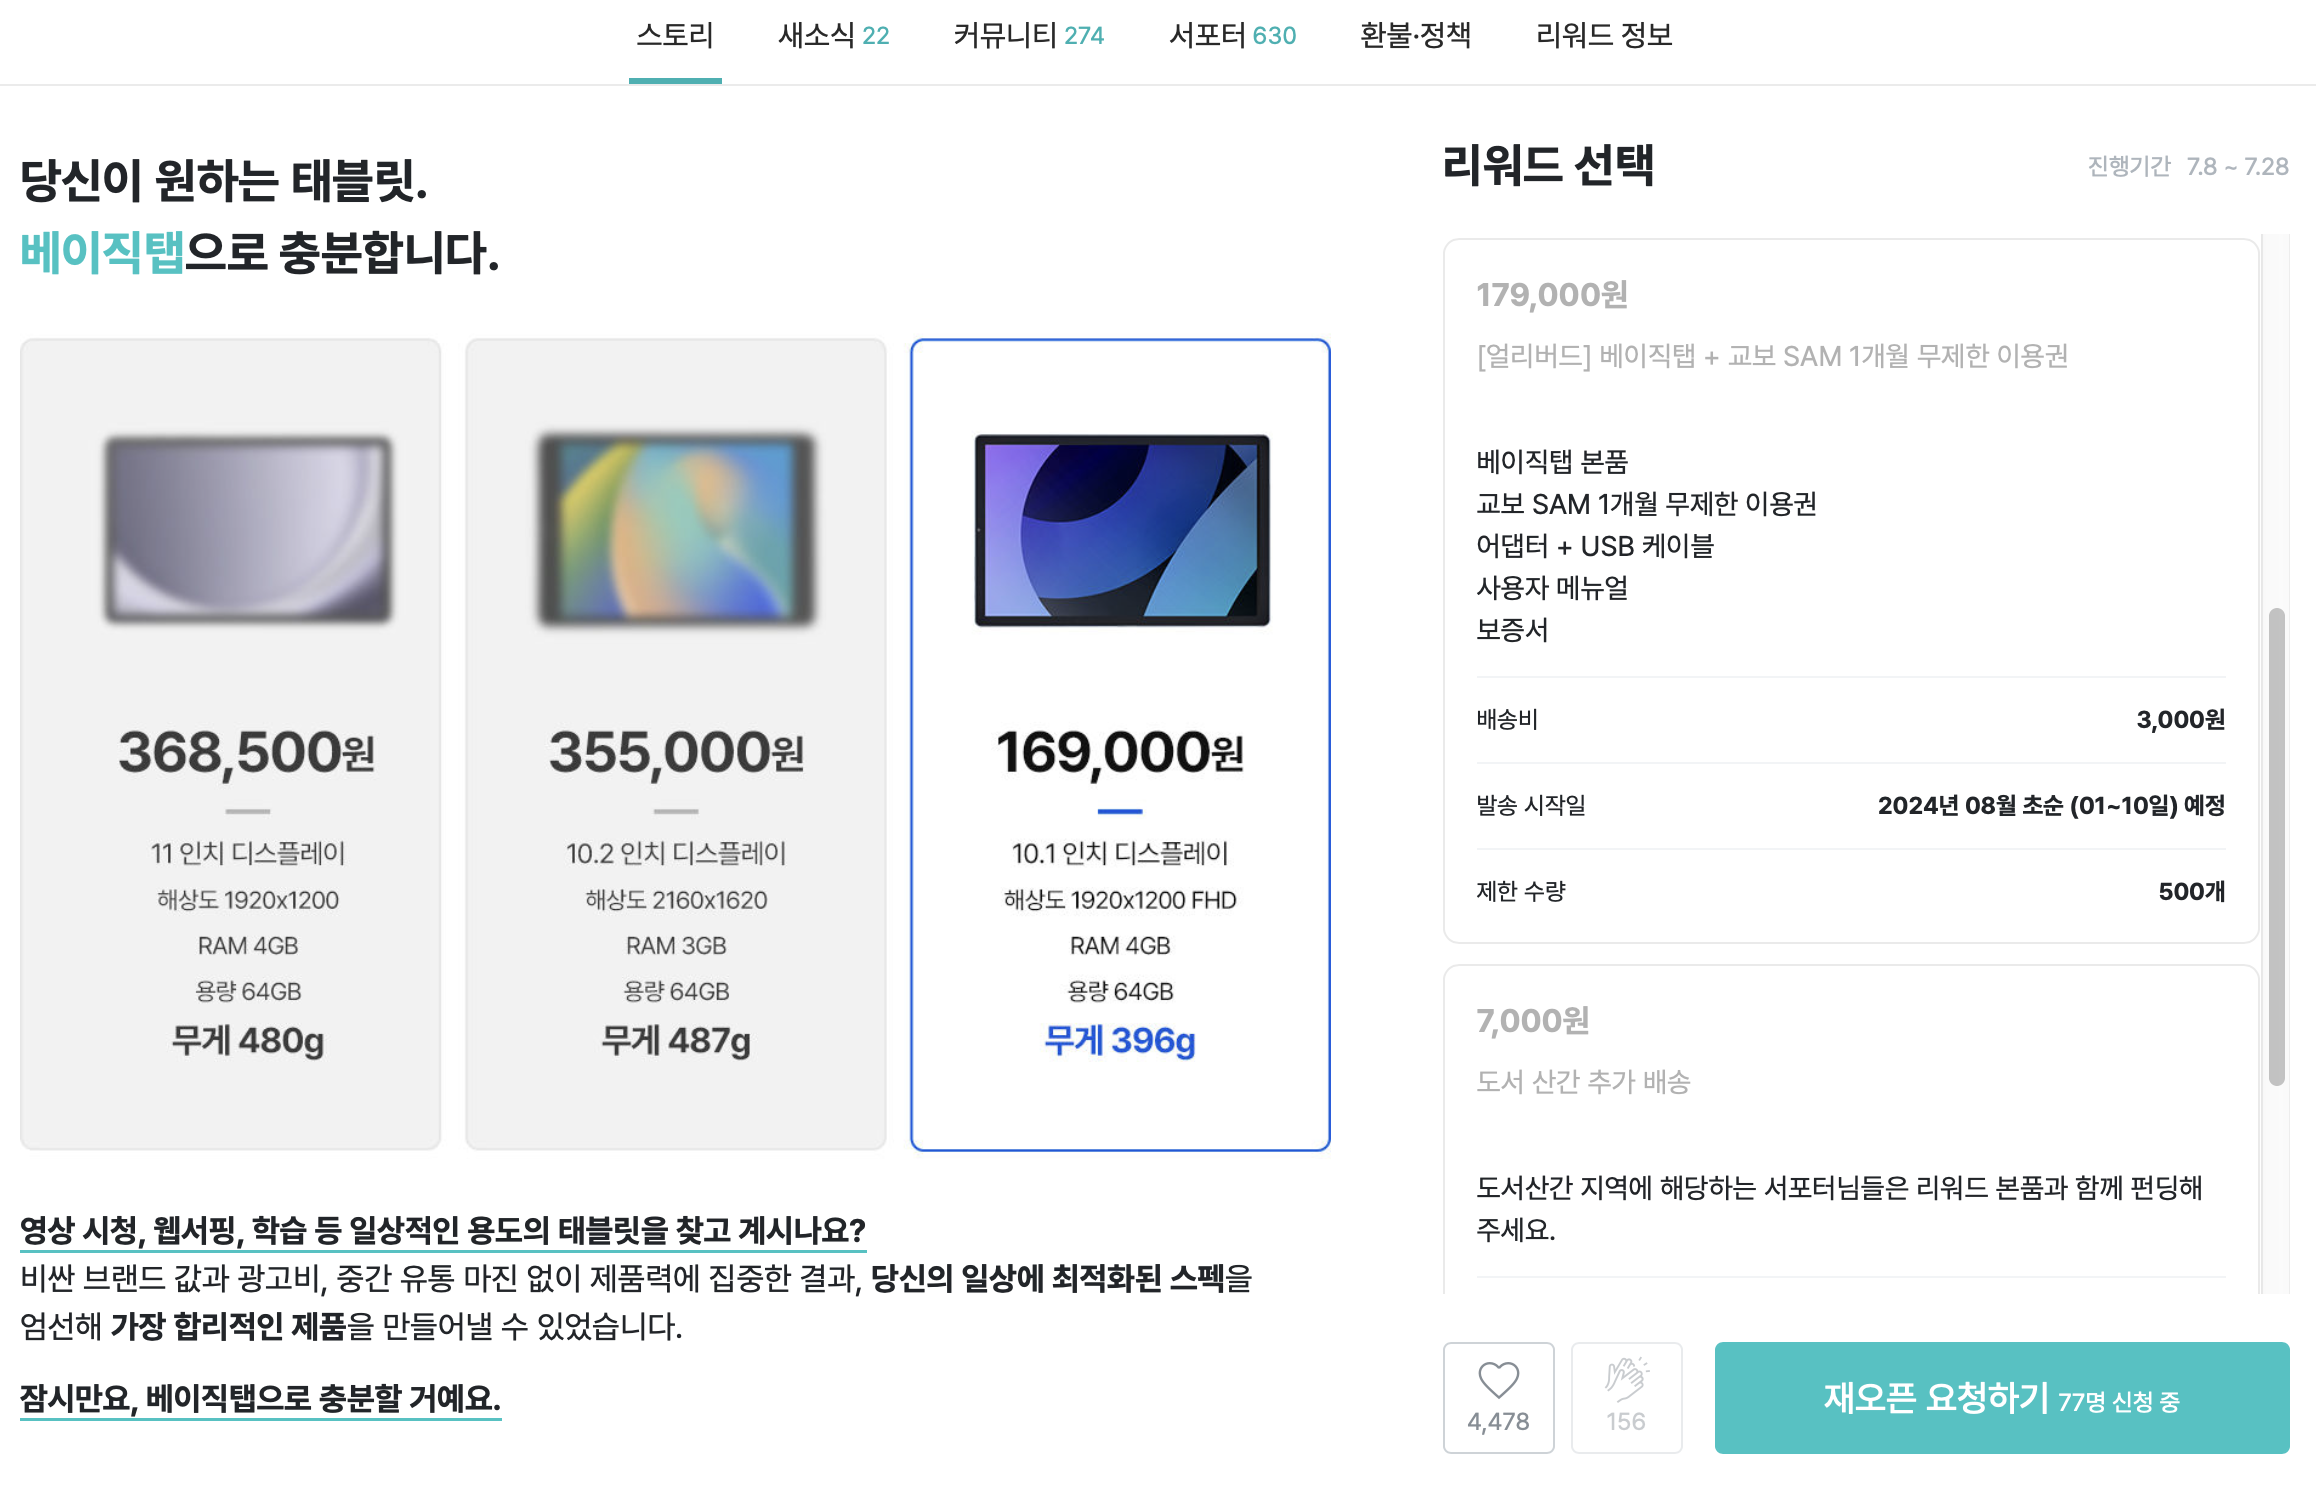The image size is (2316, 1492).
Task: Click underlined text 잠시만요, 베이직탭으로 충분할 거예요
Action: click(x=260, y=1398)
